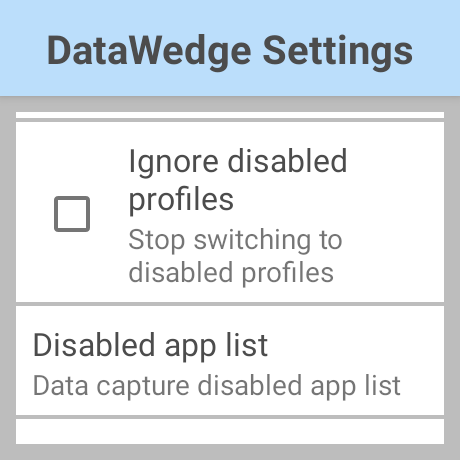The image size is (460, 460).
Task: Open the Disabled app list setting
Action: (x=230, y=361)
